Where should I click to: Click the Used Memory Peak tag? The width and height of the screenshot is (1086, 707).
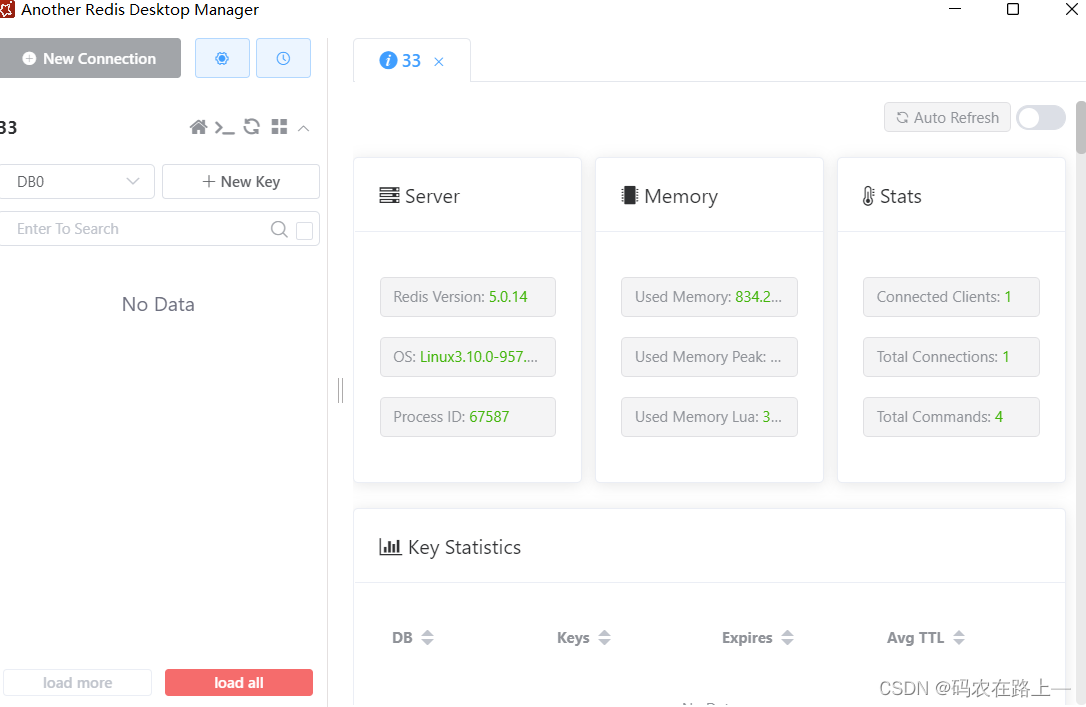click(x=709, y=357)
